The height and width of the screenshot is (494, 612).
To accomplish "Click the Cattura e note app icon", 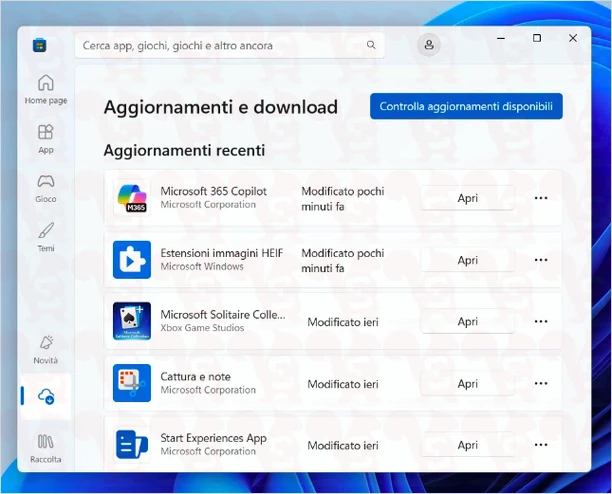I will click(x=132, y=383).
